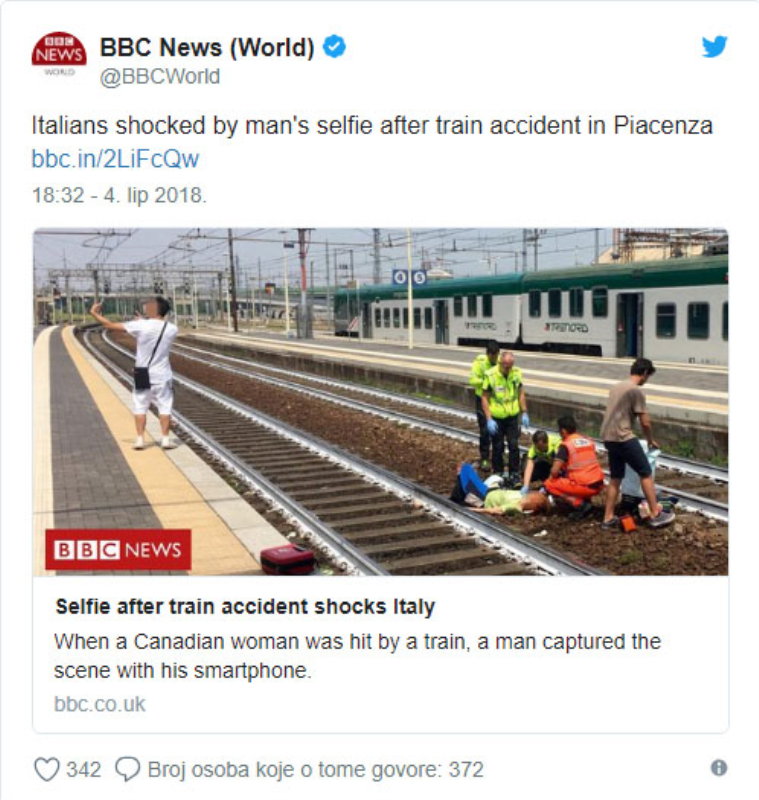Screen dimensions: 759x800
Task: Open the Twitter bird logo
Action: click(714, 46)
